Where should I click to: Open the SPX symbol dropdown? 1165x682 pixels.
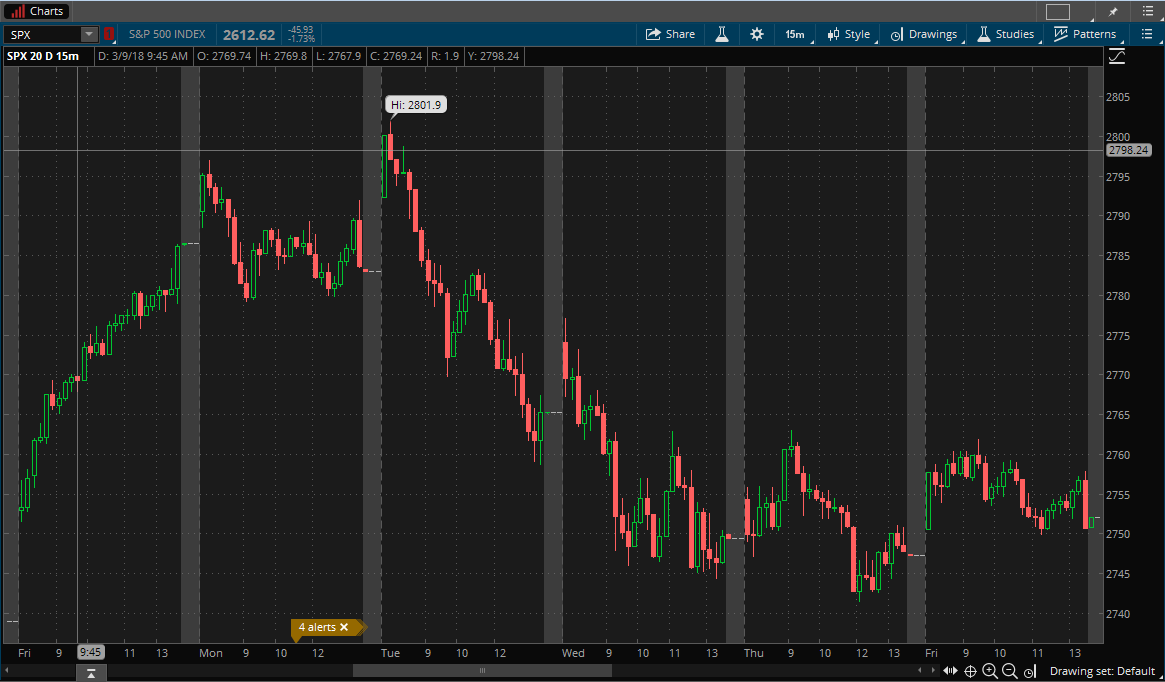(88, 33)
